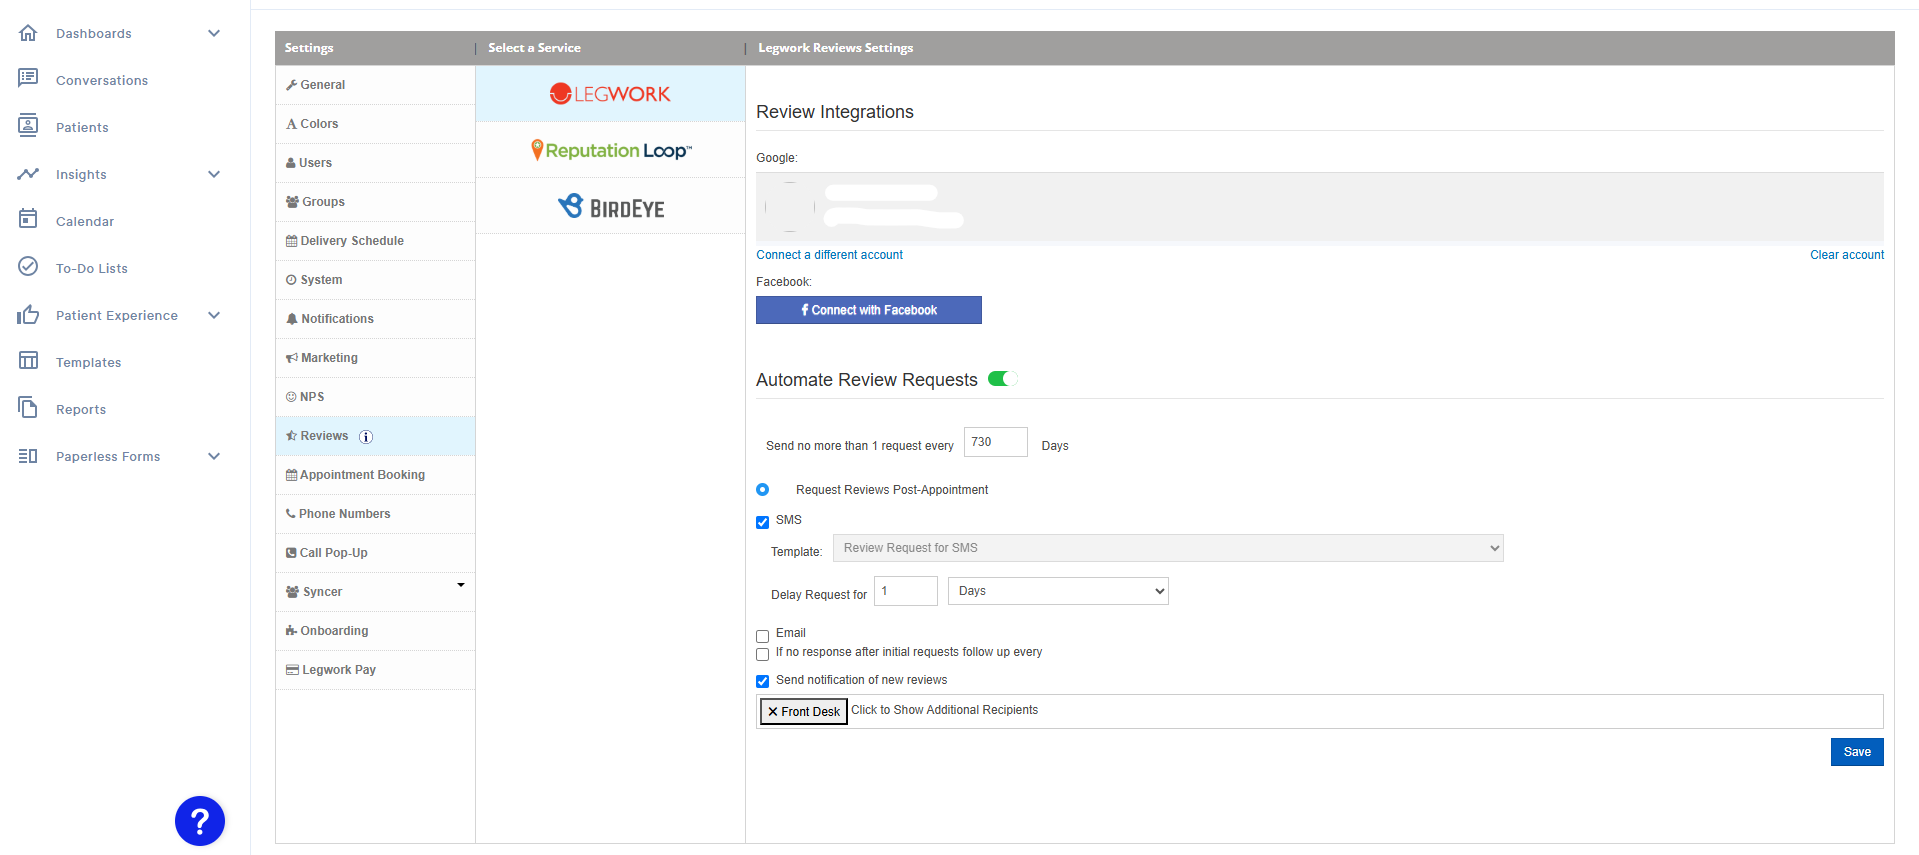Click the Conversations chat icon

(28, 78)
